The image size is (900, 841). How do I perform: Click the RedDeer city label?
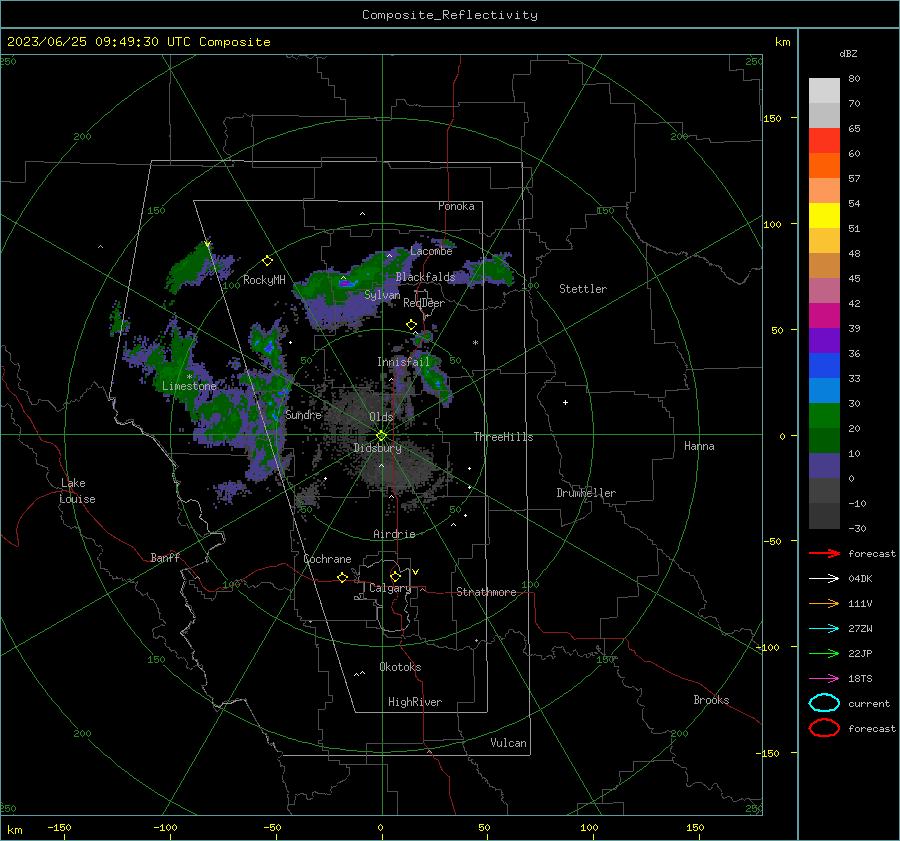pos(424,303)
